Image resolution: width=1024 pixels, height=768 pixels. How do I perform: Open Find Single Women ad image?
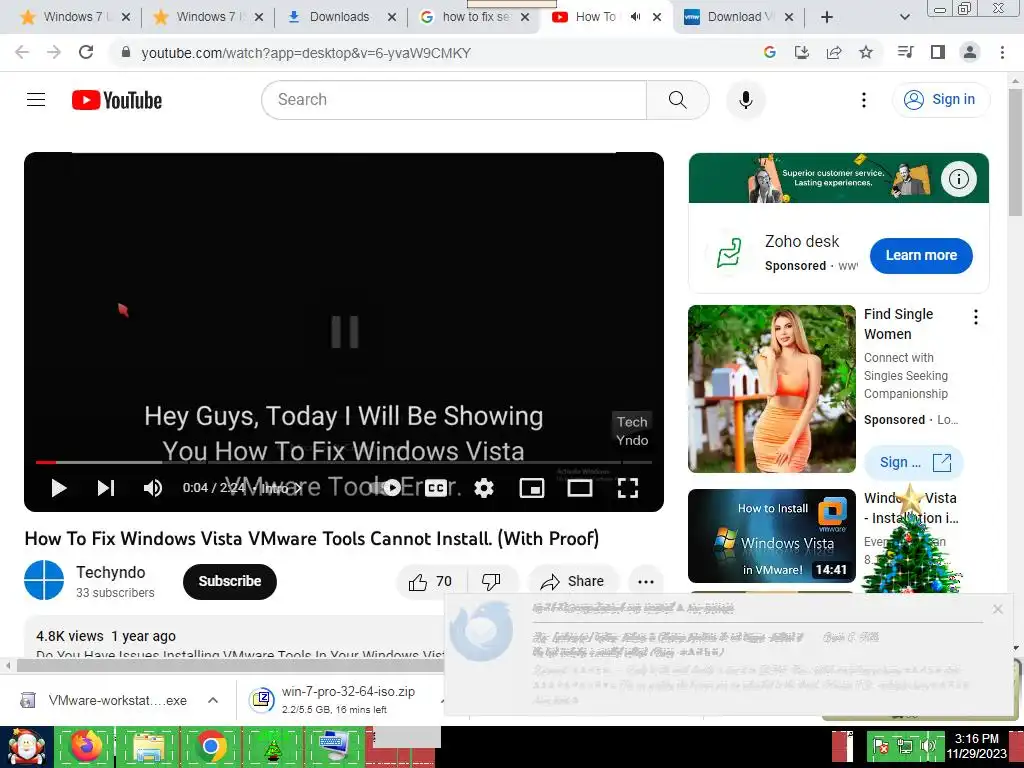(x=771, y=389)
